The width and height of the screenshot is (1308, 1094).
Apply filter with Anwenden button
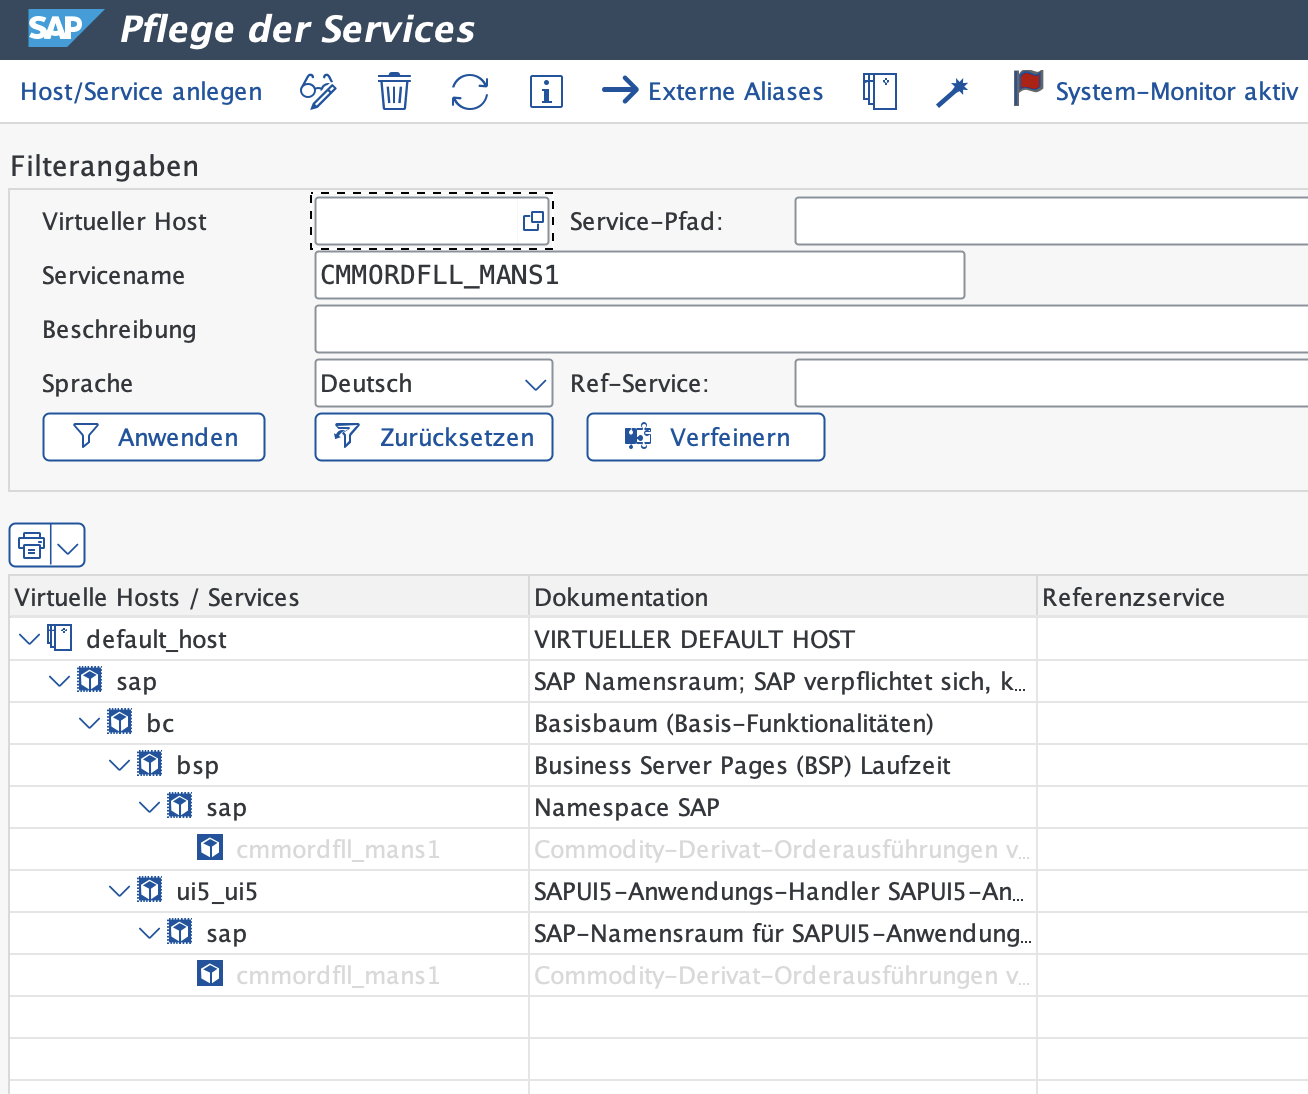154,437
